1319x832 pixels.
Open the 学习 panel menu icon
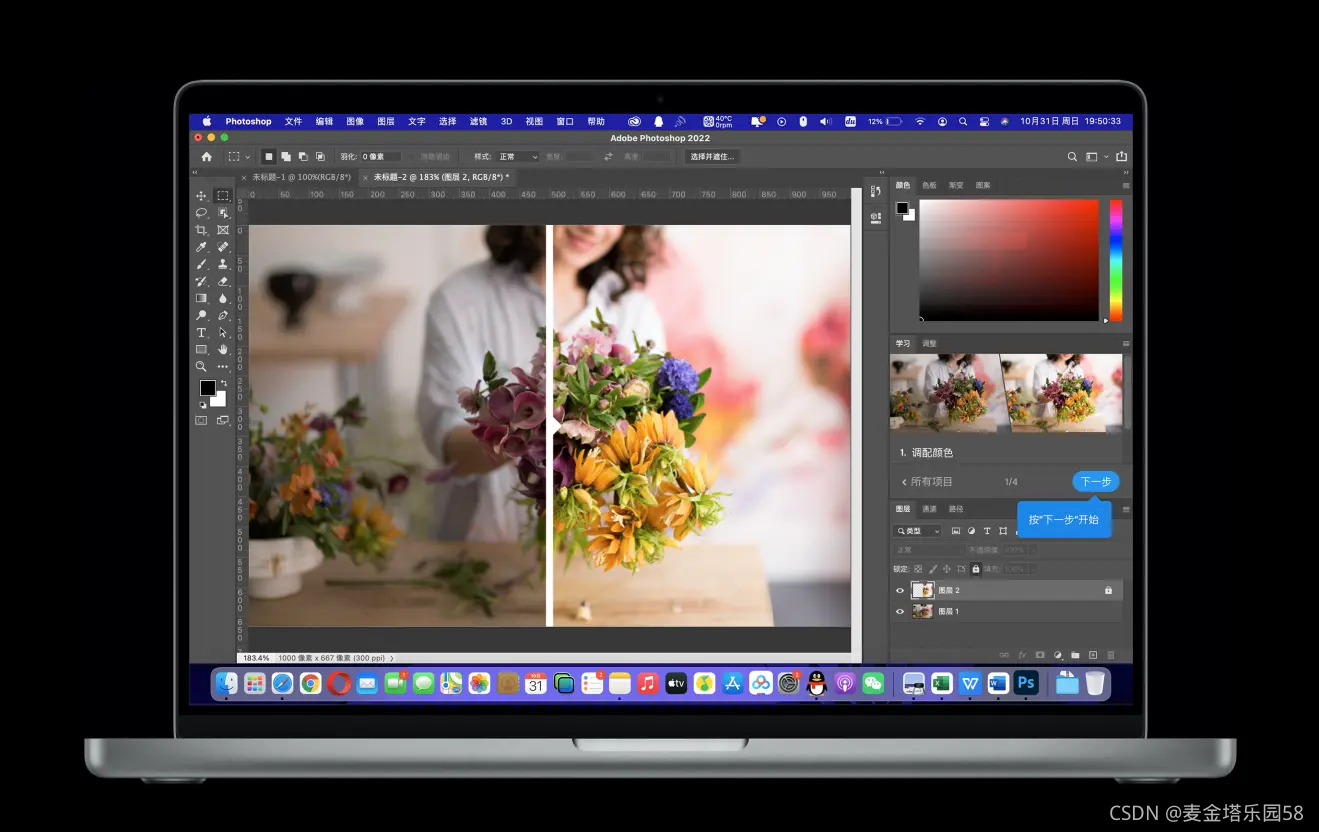point(1126,344)
